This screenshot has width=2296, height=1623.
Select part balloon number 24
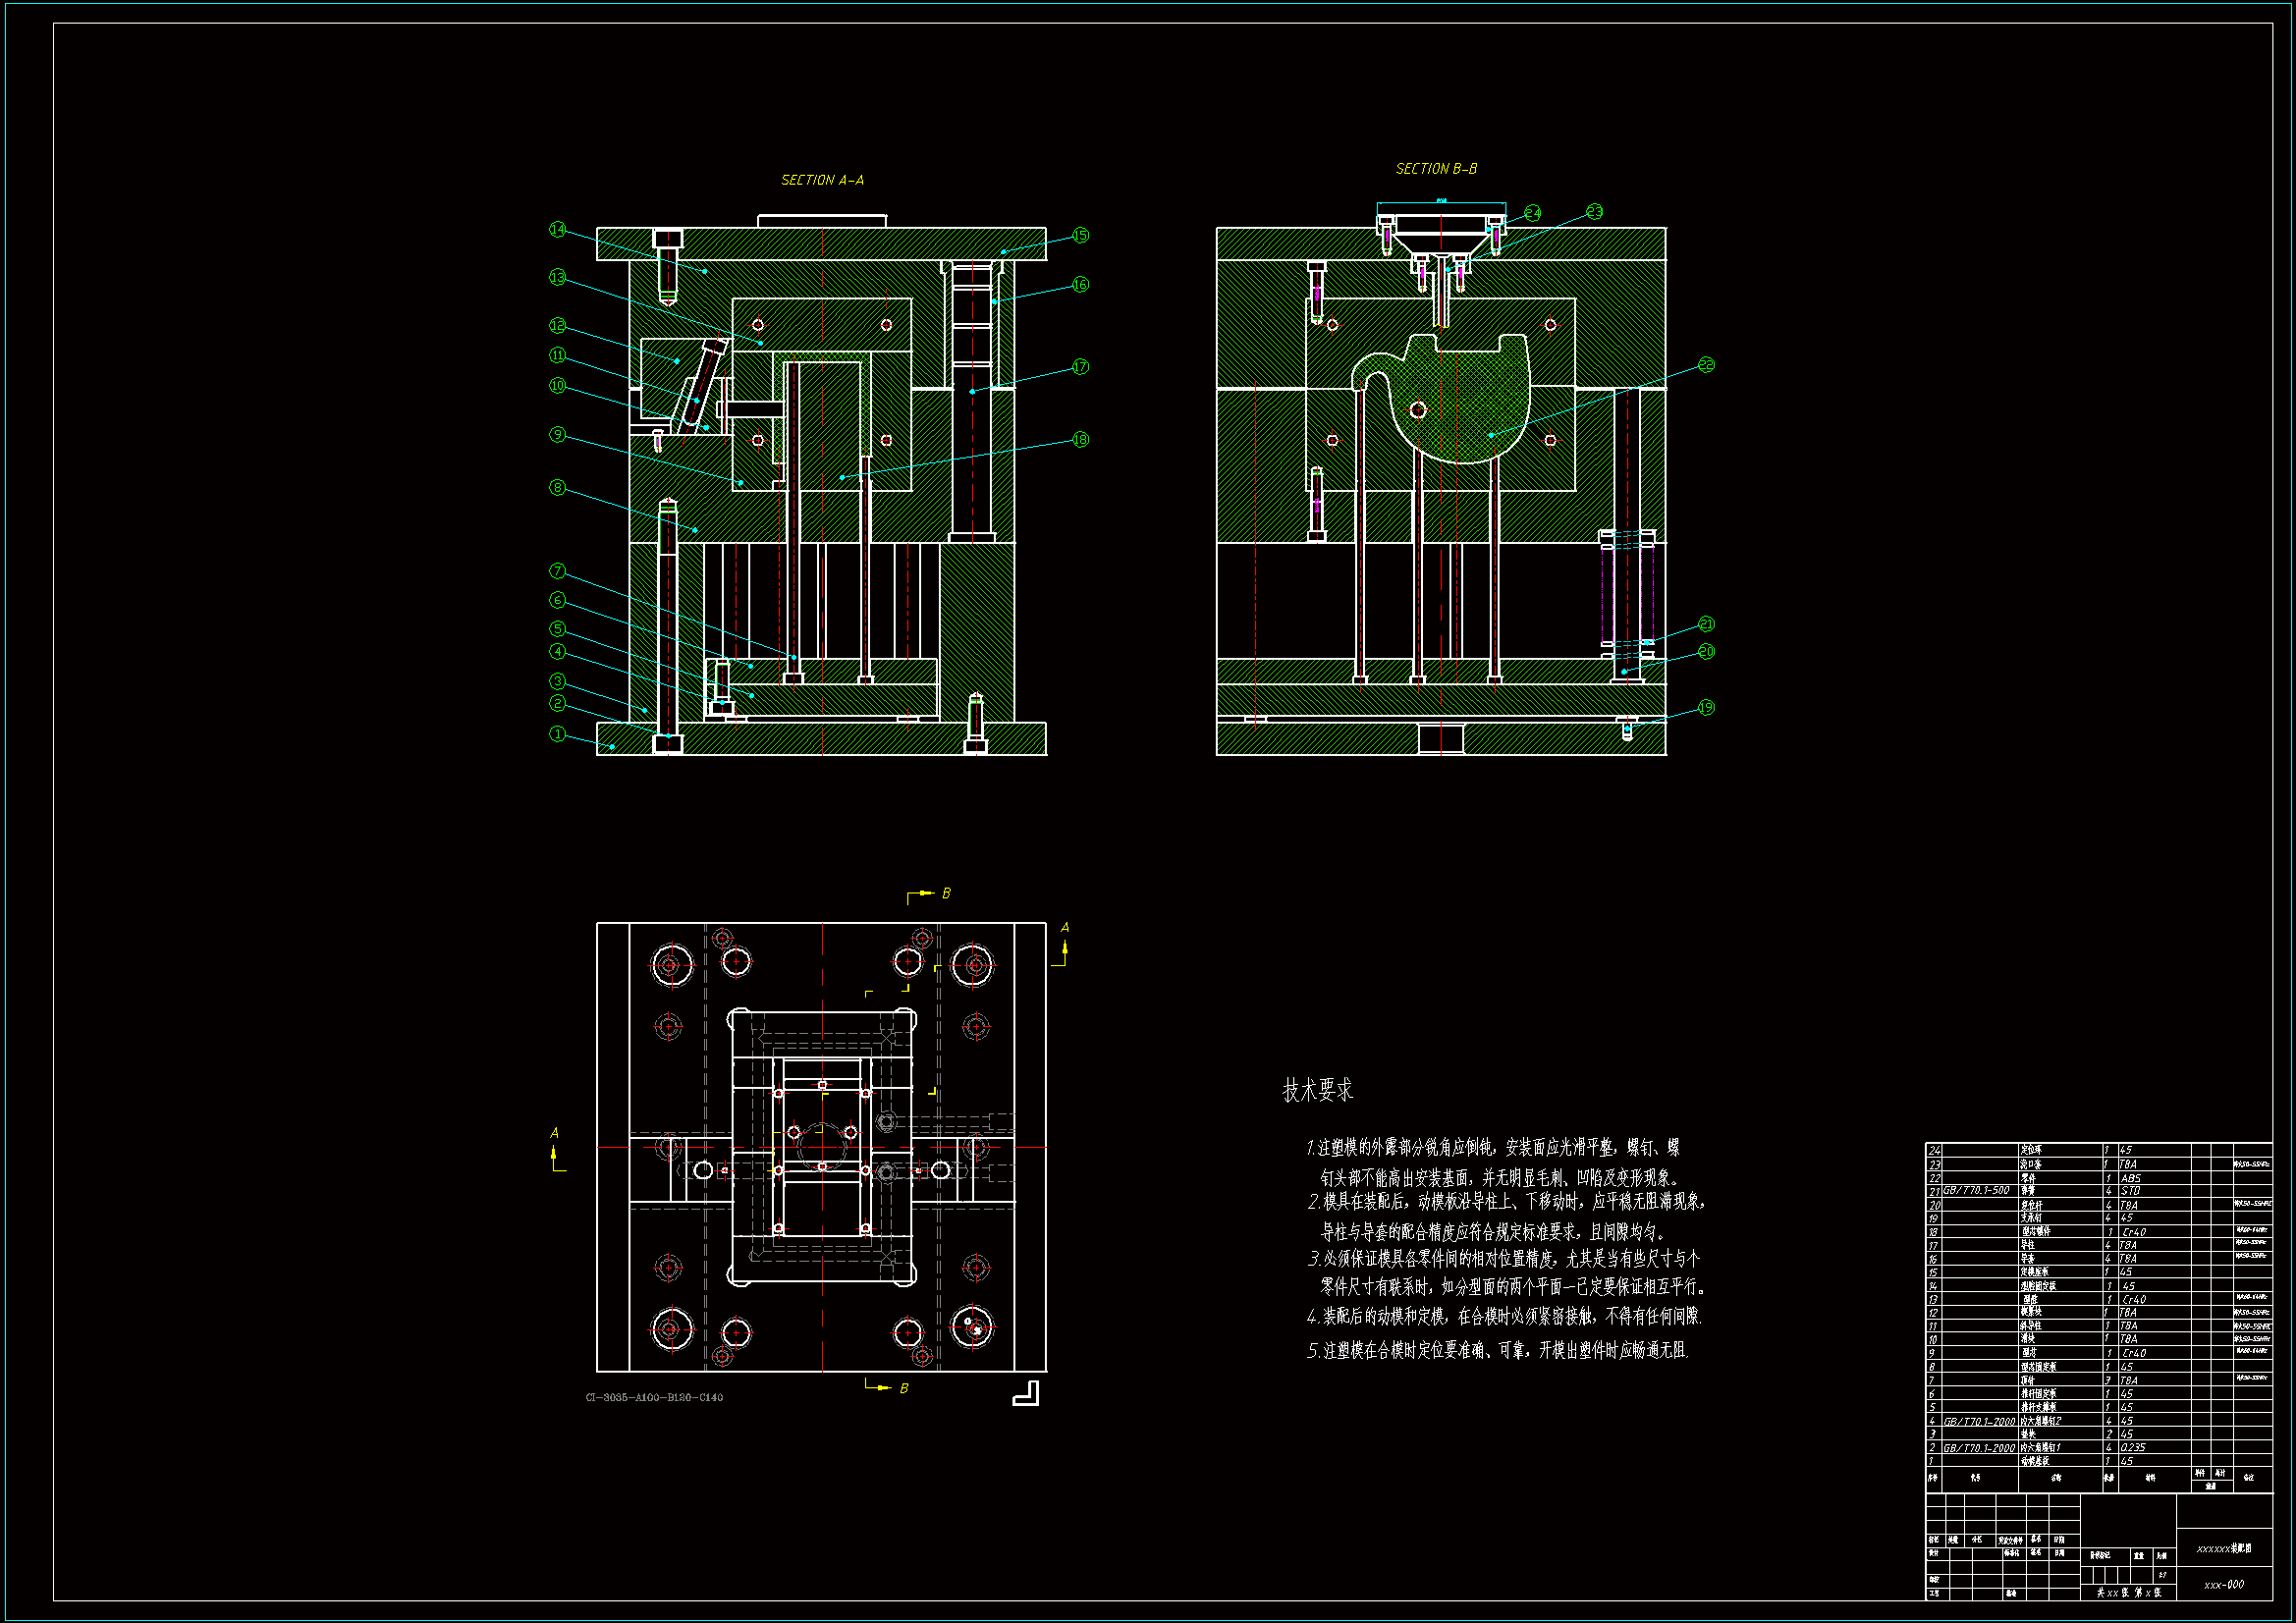[x=1532, y=213]
